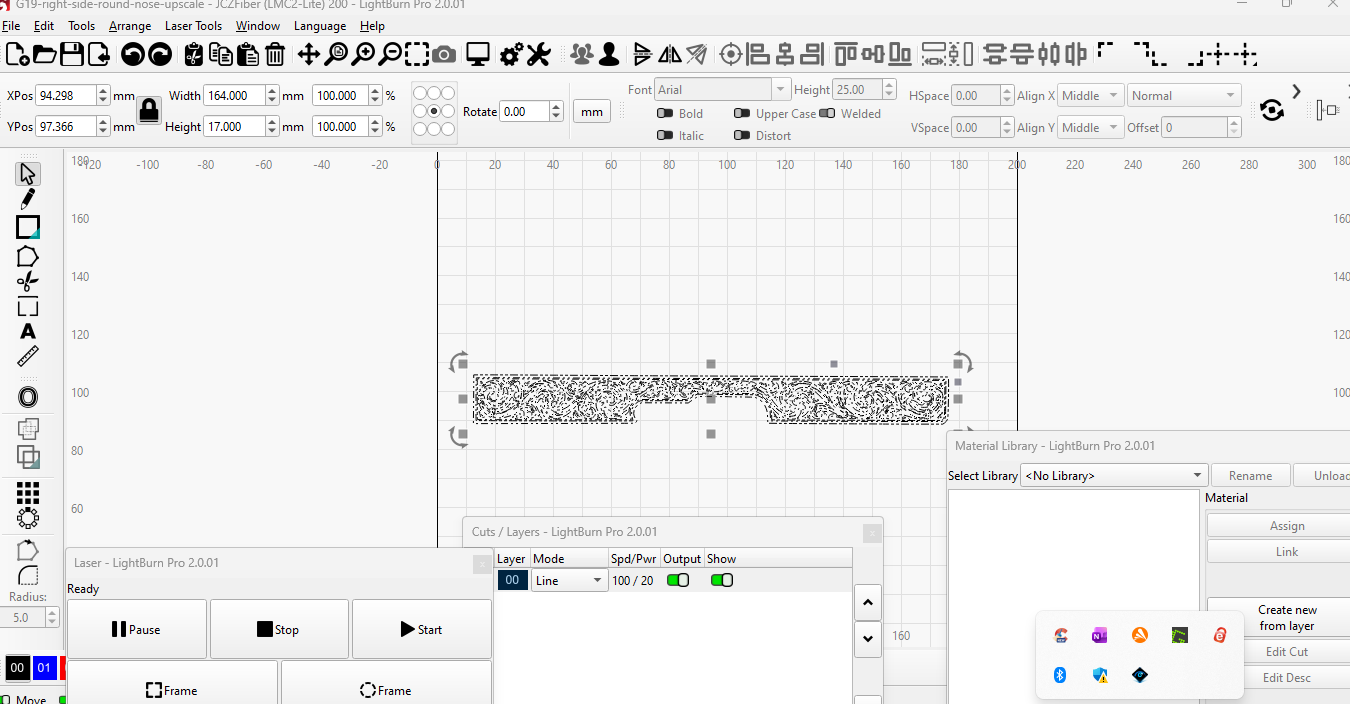
Task: Open the Arrange menu
Action: point(130,26)
